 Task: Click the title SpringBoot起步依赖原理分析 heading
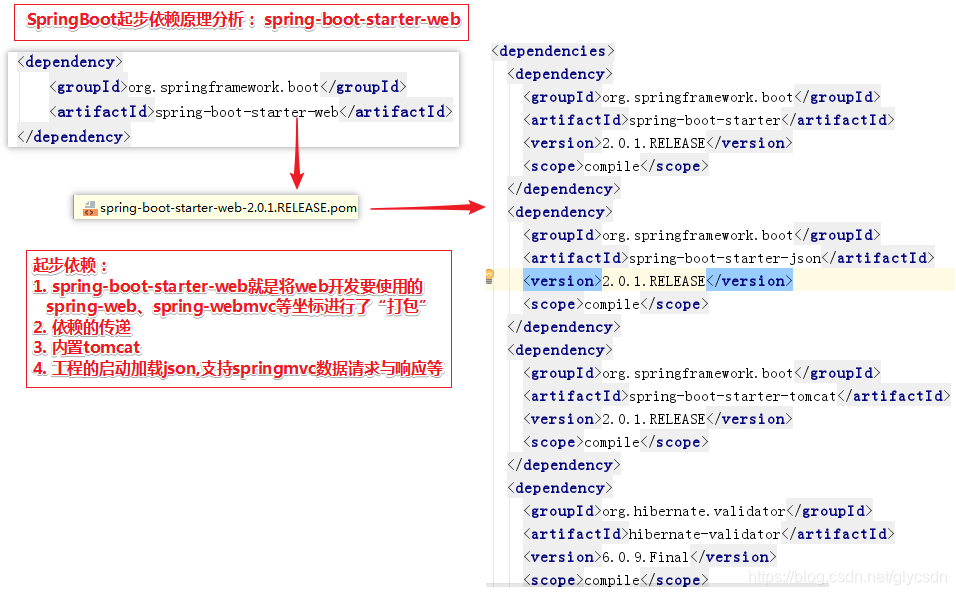point(243,20)
